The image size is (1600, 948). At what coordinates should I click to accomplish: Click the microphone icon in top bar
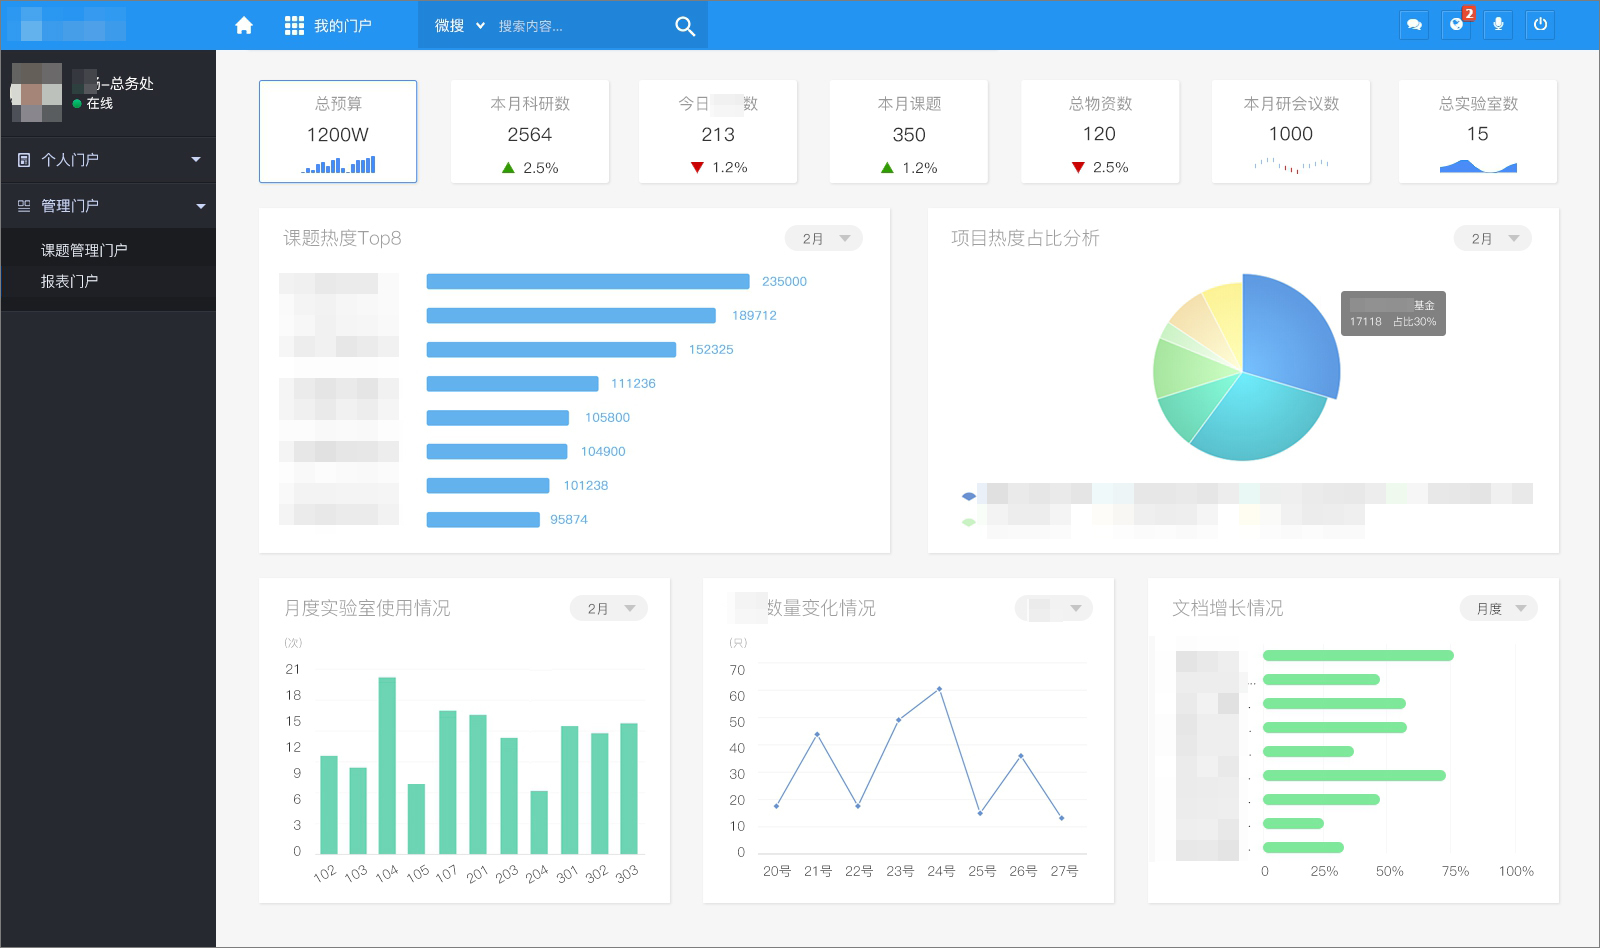tap(1498, 25)
